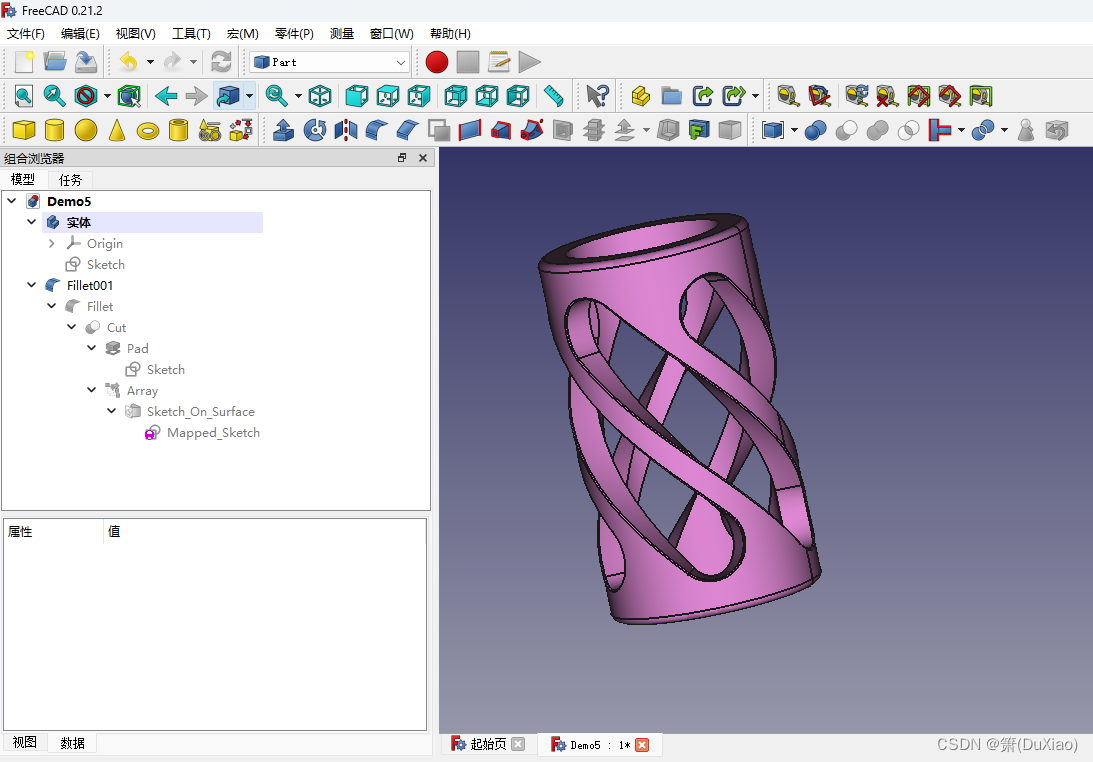Fit selection in view
Image resolution: width=1093 pixels, height=762 pixels.
point(54,96)
